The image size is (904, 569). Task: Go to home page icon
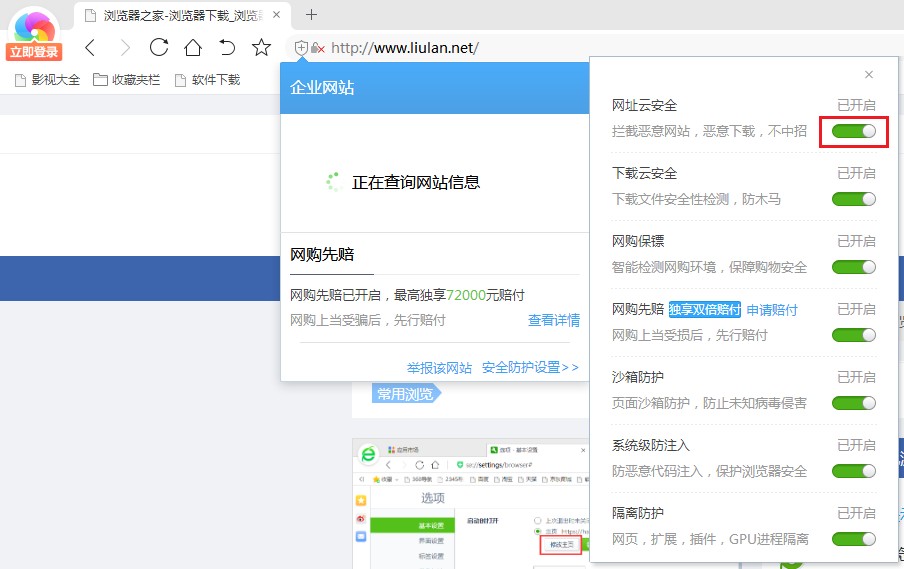pos(193,47)
